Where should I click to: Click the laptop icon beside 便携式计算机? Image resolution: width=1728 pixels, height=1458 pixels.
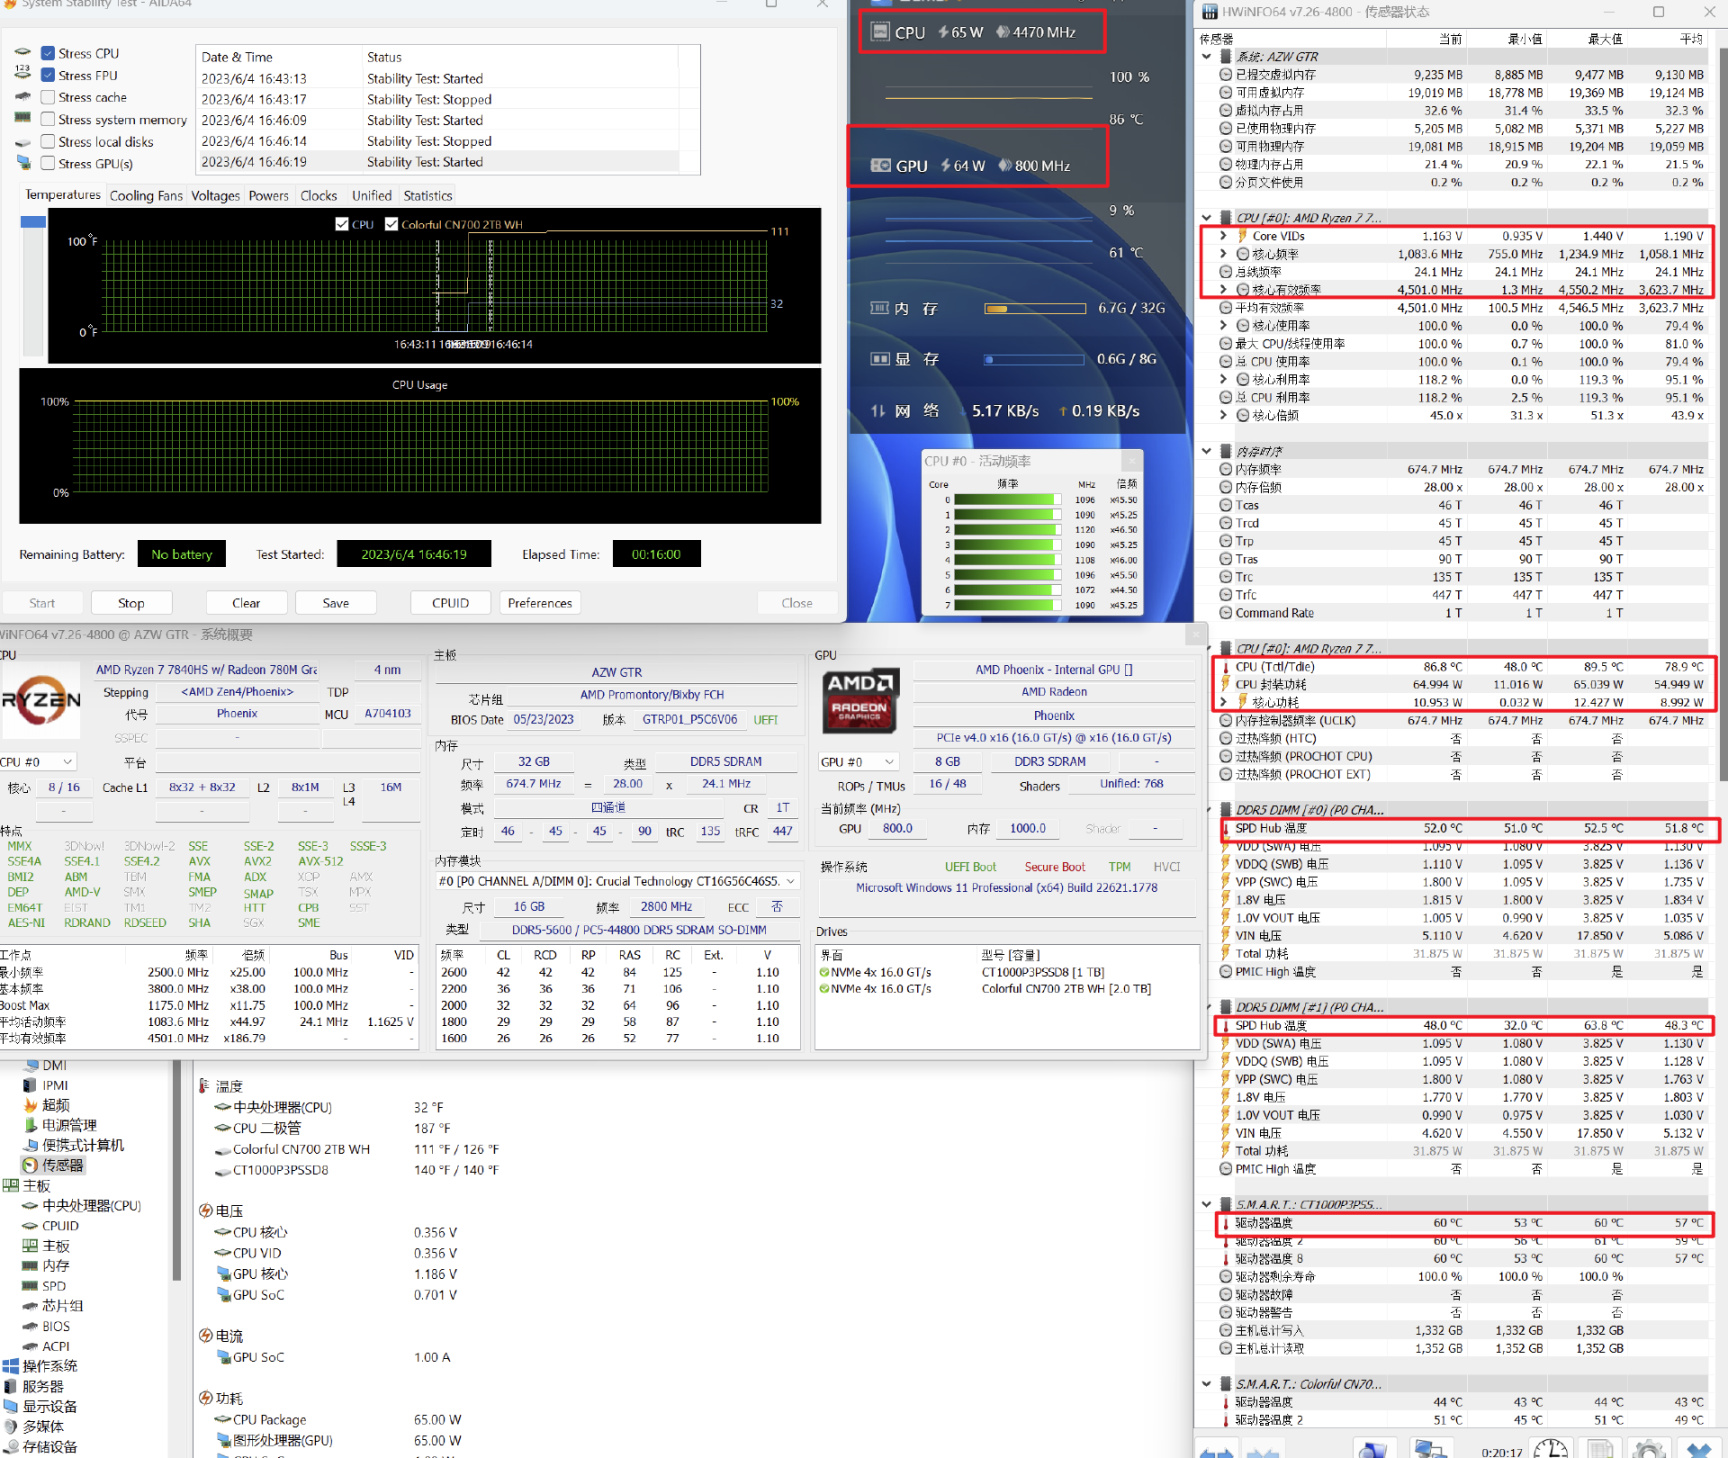pyautogui.click(x=31, y=1145)
